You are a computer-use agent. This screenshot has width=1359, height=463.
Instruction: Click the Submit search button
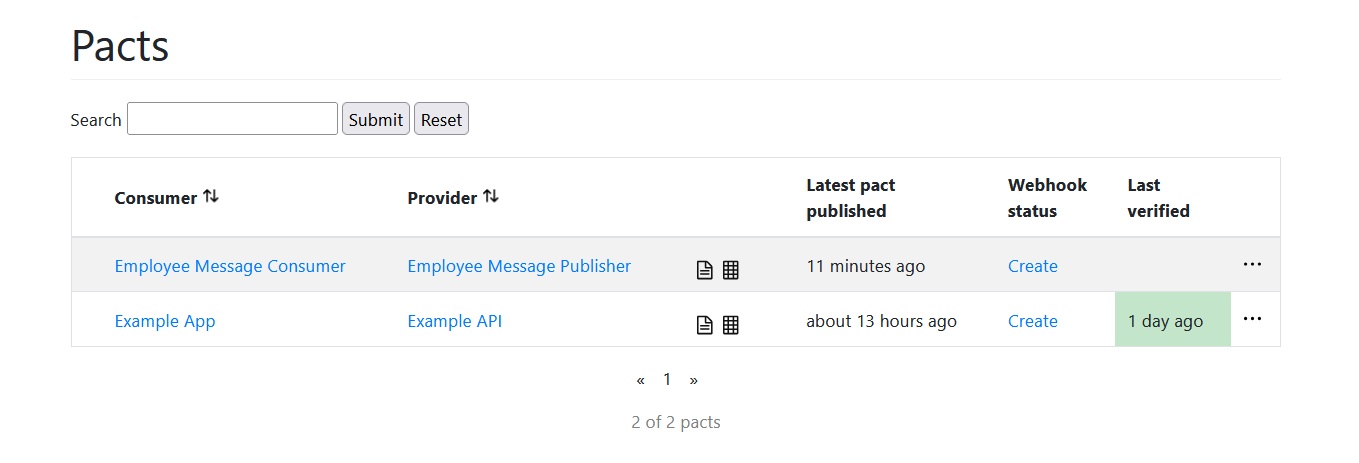(x=376, y=119)
